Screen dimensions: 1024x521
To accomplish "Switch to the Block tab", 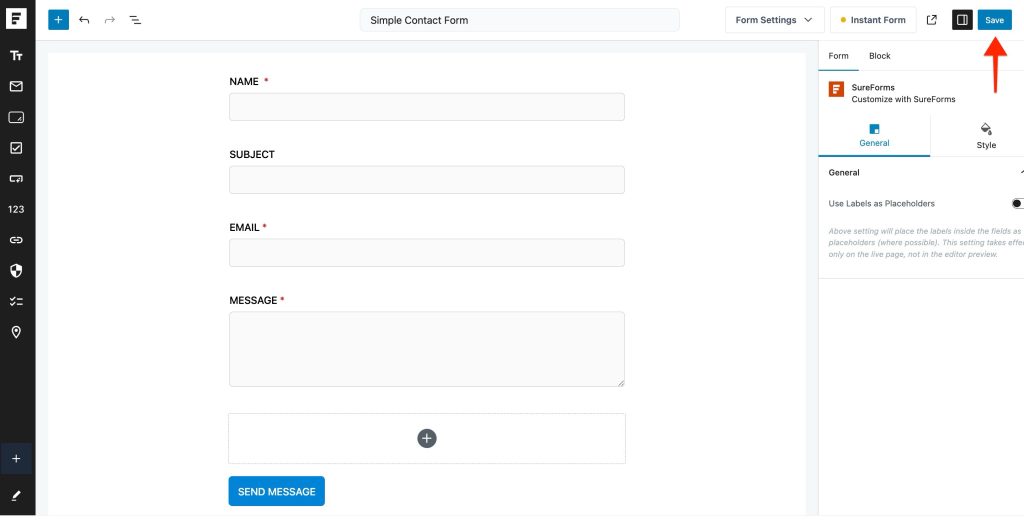I will (879, 56).
